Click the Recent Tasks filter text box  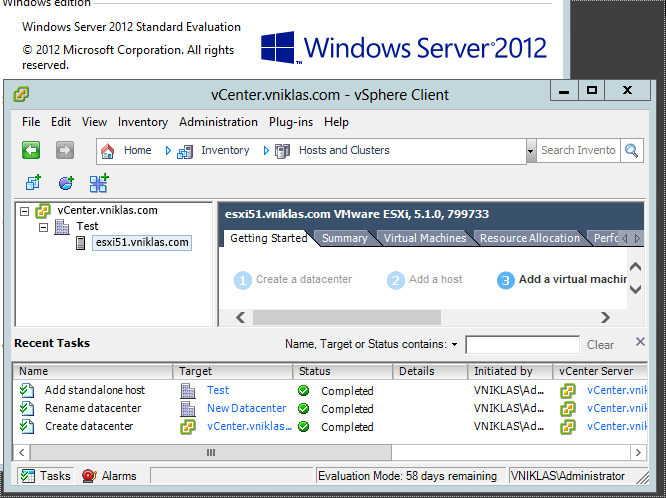(x=522, y=345)
